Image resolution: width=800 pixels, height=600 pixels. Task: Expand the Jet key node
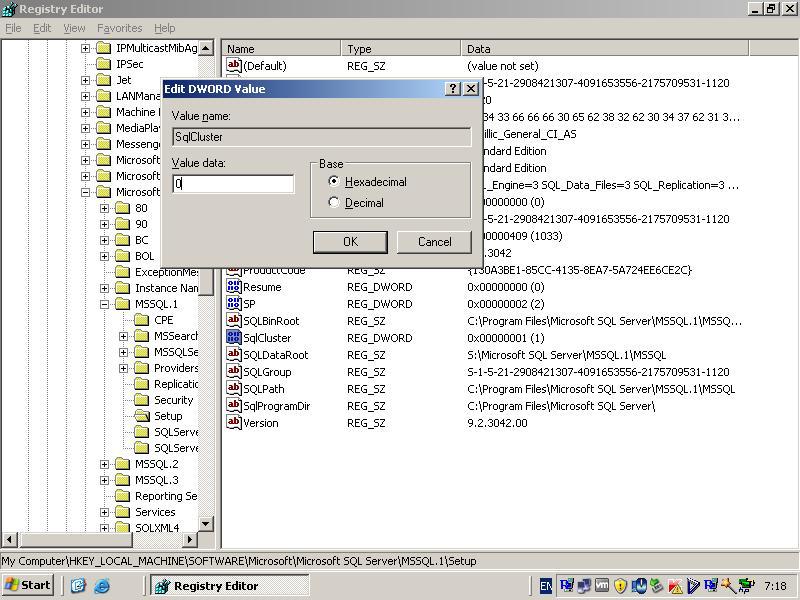tap(85, 80)
